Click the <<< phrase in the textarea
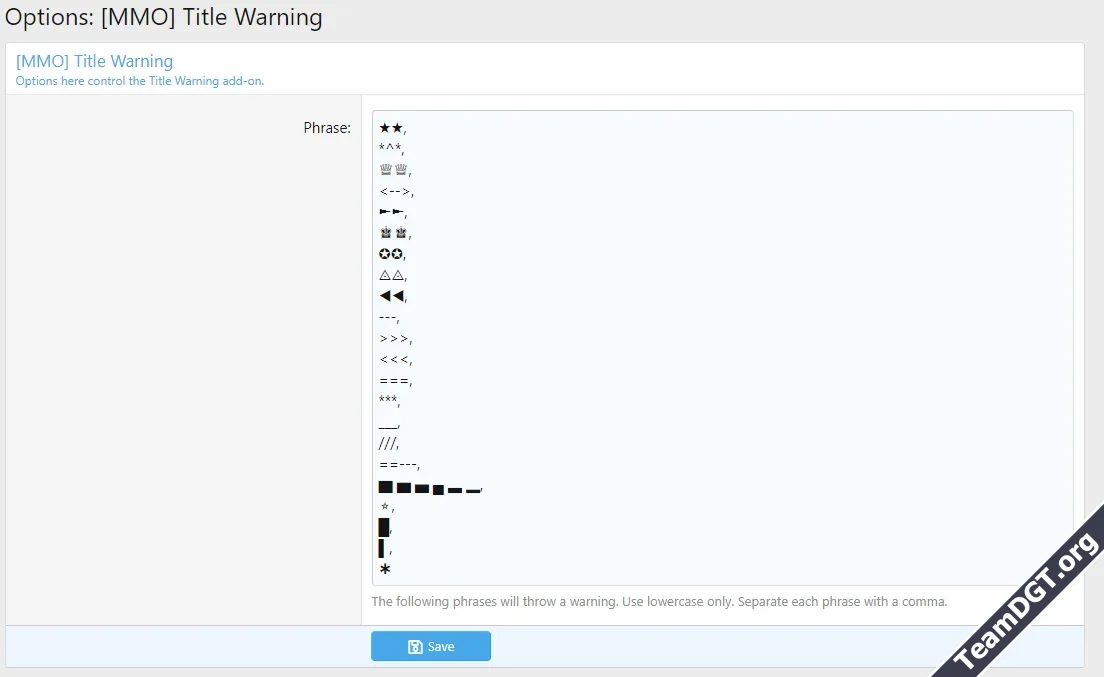The width and height of the screenshot is (1104, 677). pyautogui.click(x=394, y=359)
